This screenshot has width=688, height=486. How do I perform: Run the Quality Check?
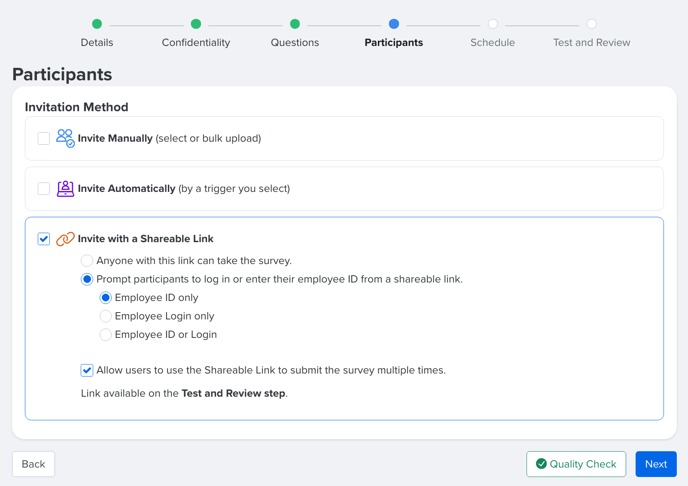576,464
